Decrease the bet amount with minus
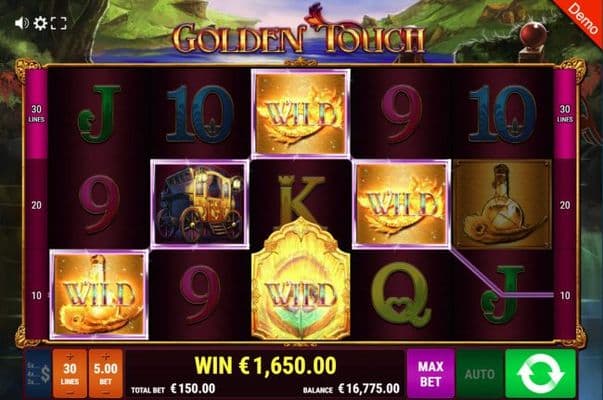 105,393
